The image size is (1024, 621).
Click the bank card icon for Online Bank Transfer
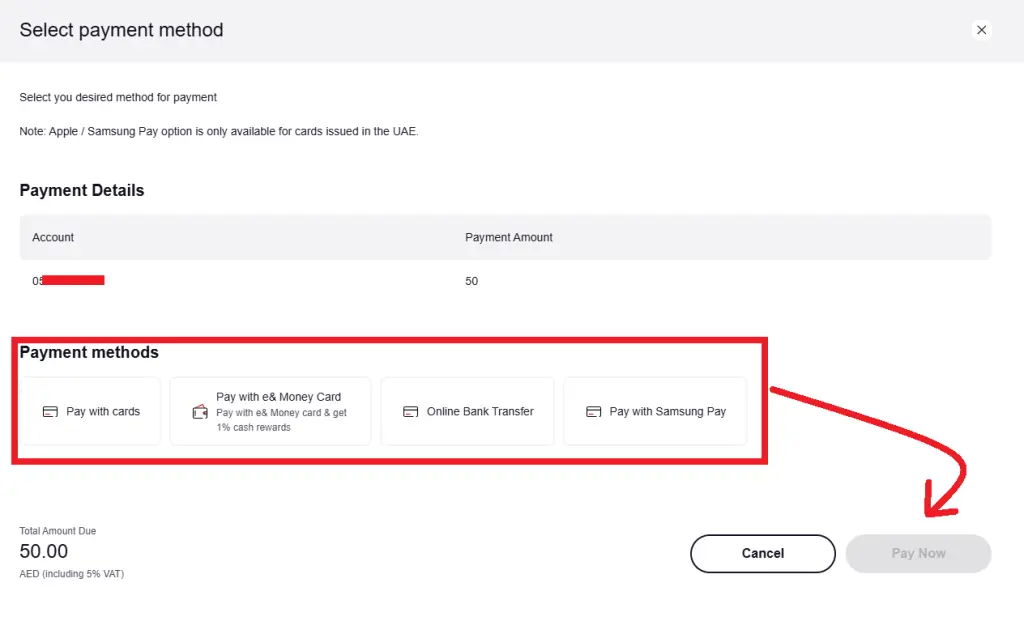pyautogui.click(x=410, y=411)
